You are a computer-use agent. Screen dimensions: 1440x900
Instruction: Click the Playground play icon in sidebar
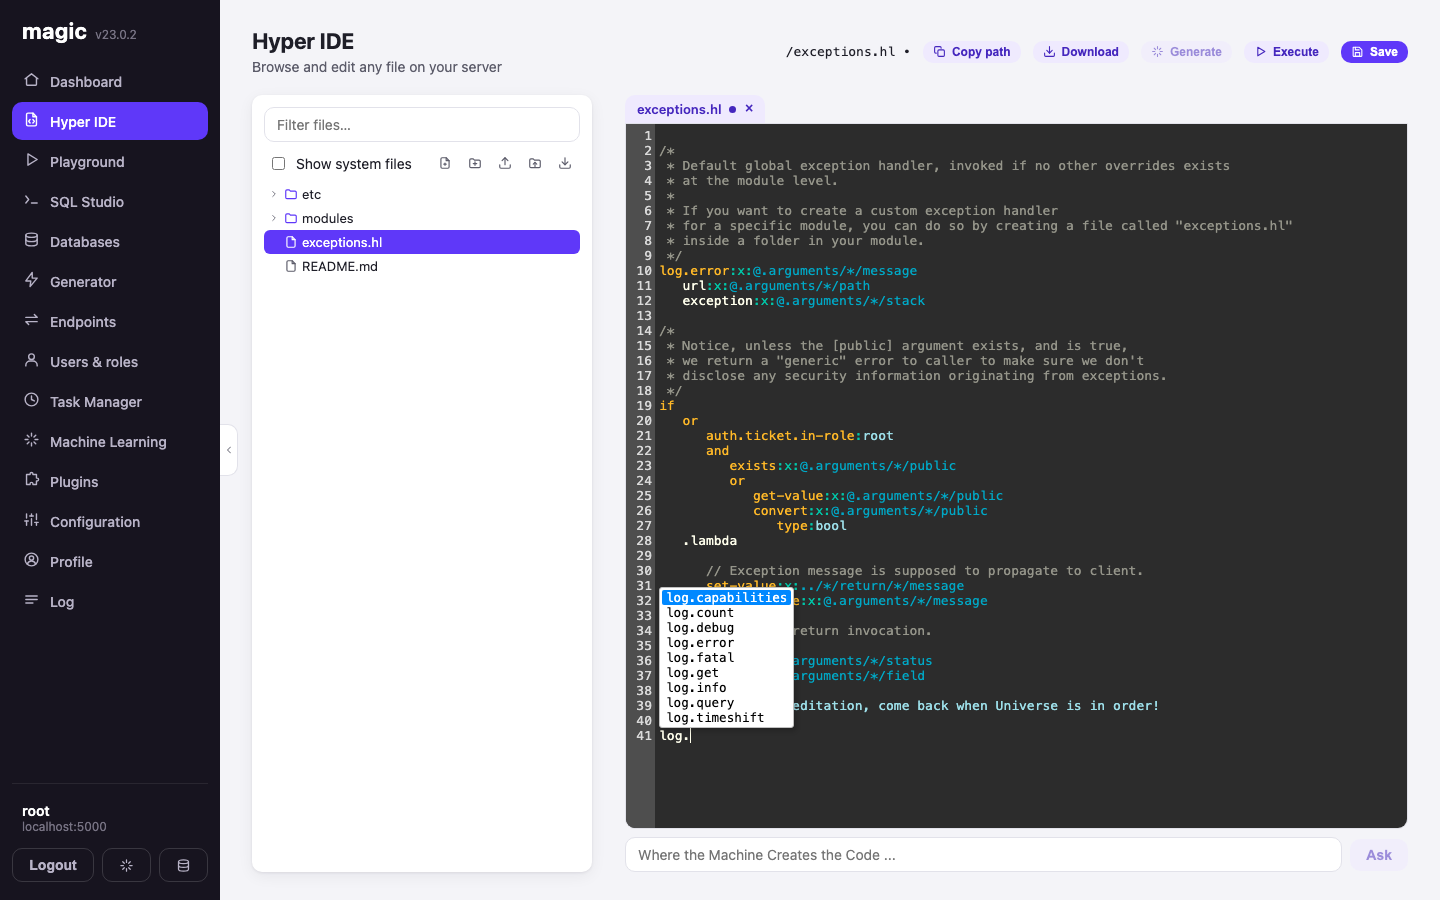point(31,160)
